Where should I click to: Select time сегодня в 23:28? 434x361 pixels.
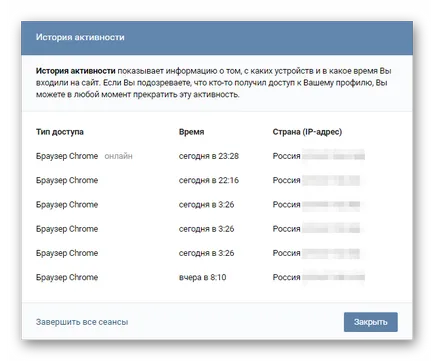[209, 156]
